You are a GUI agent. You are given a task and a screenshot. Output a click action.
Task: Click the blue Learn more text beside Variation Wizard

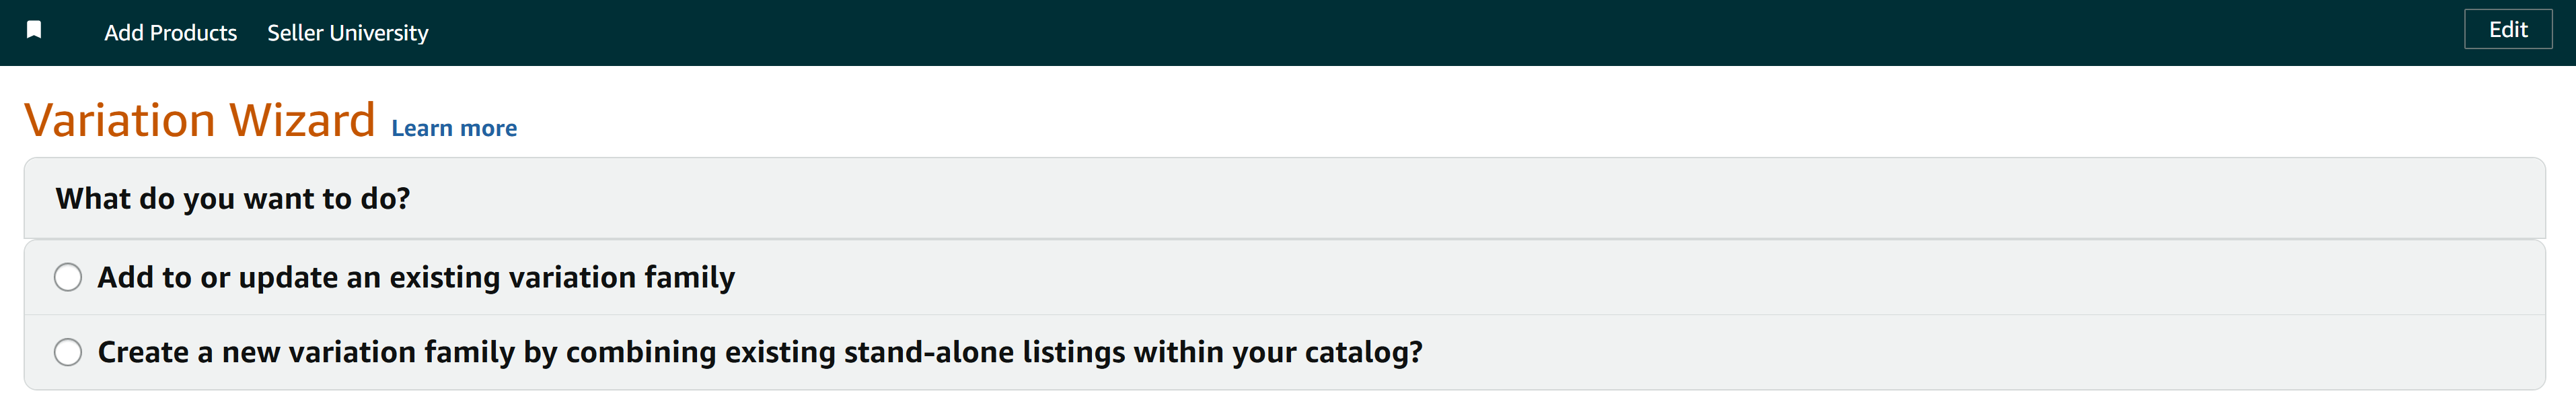tap(454, 128)
